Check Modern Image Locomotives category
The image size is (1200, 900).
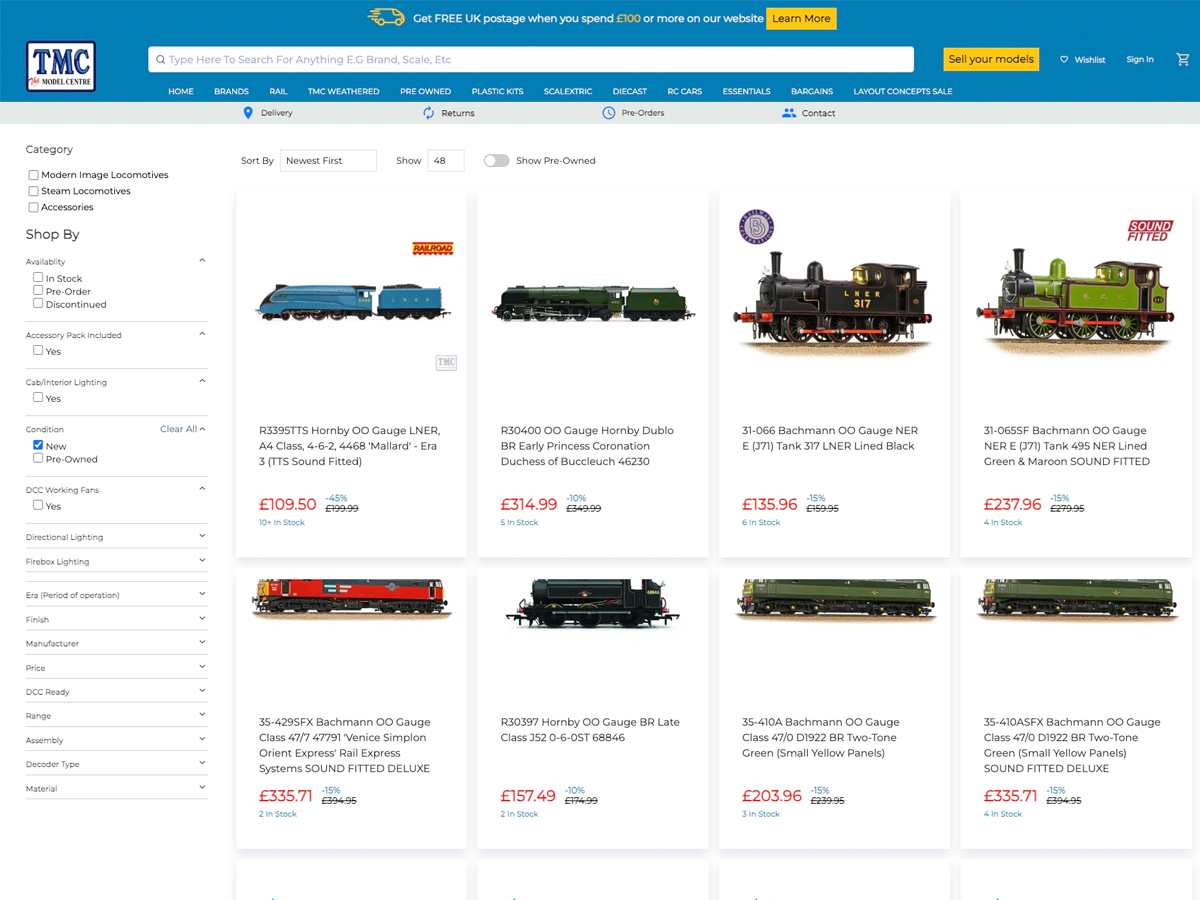click(x=33, y=175)
